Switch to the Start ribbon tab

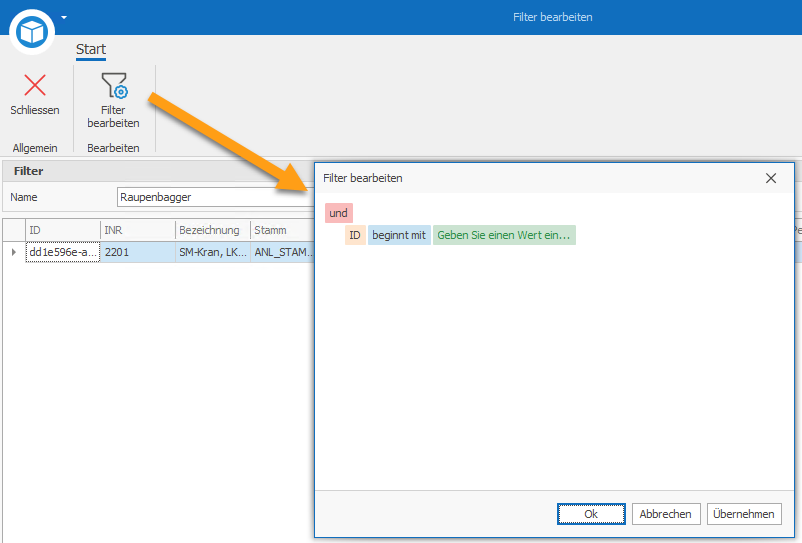(91, 50)
